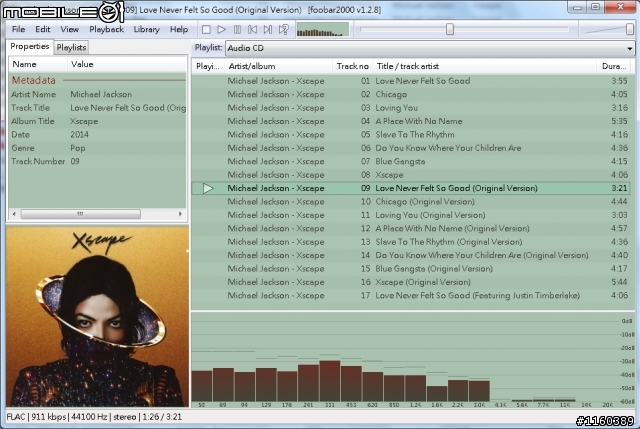The height and width of the screenshot is (429, 640).
Task: Click the seek bar slider handle
Action: click(x=450, y=29)
